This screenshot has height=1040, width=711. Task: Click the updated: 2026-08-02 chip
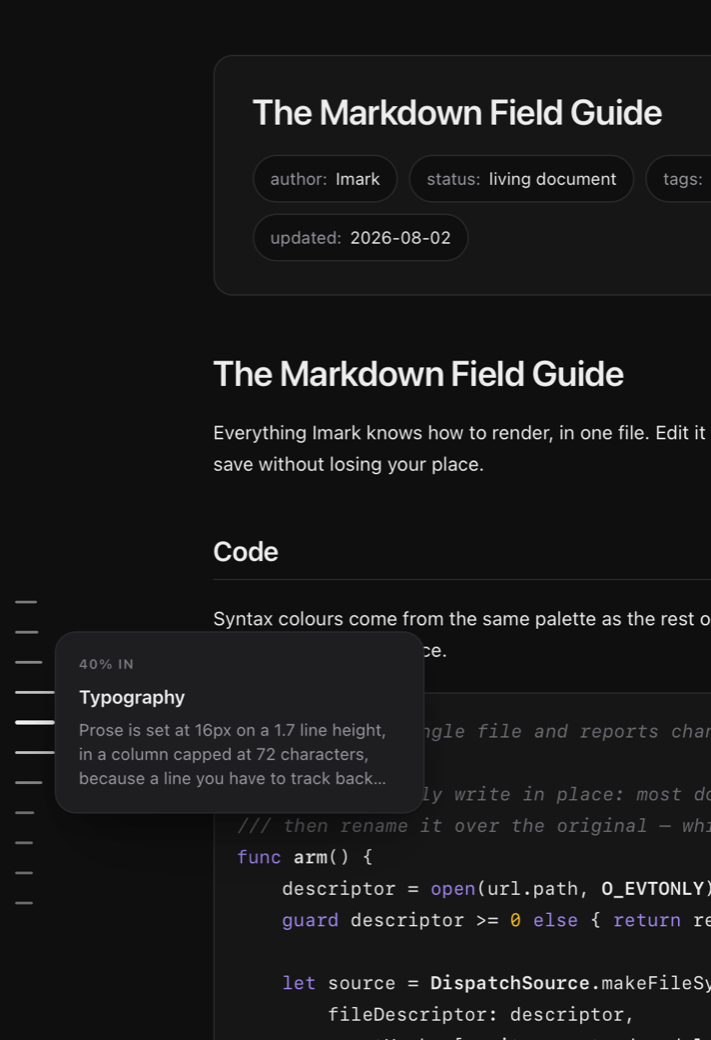click(360, 237)
